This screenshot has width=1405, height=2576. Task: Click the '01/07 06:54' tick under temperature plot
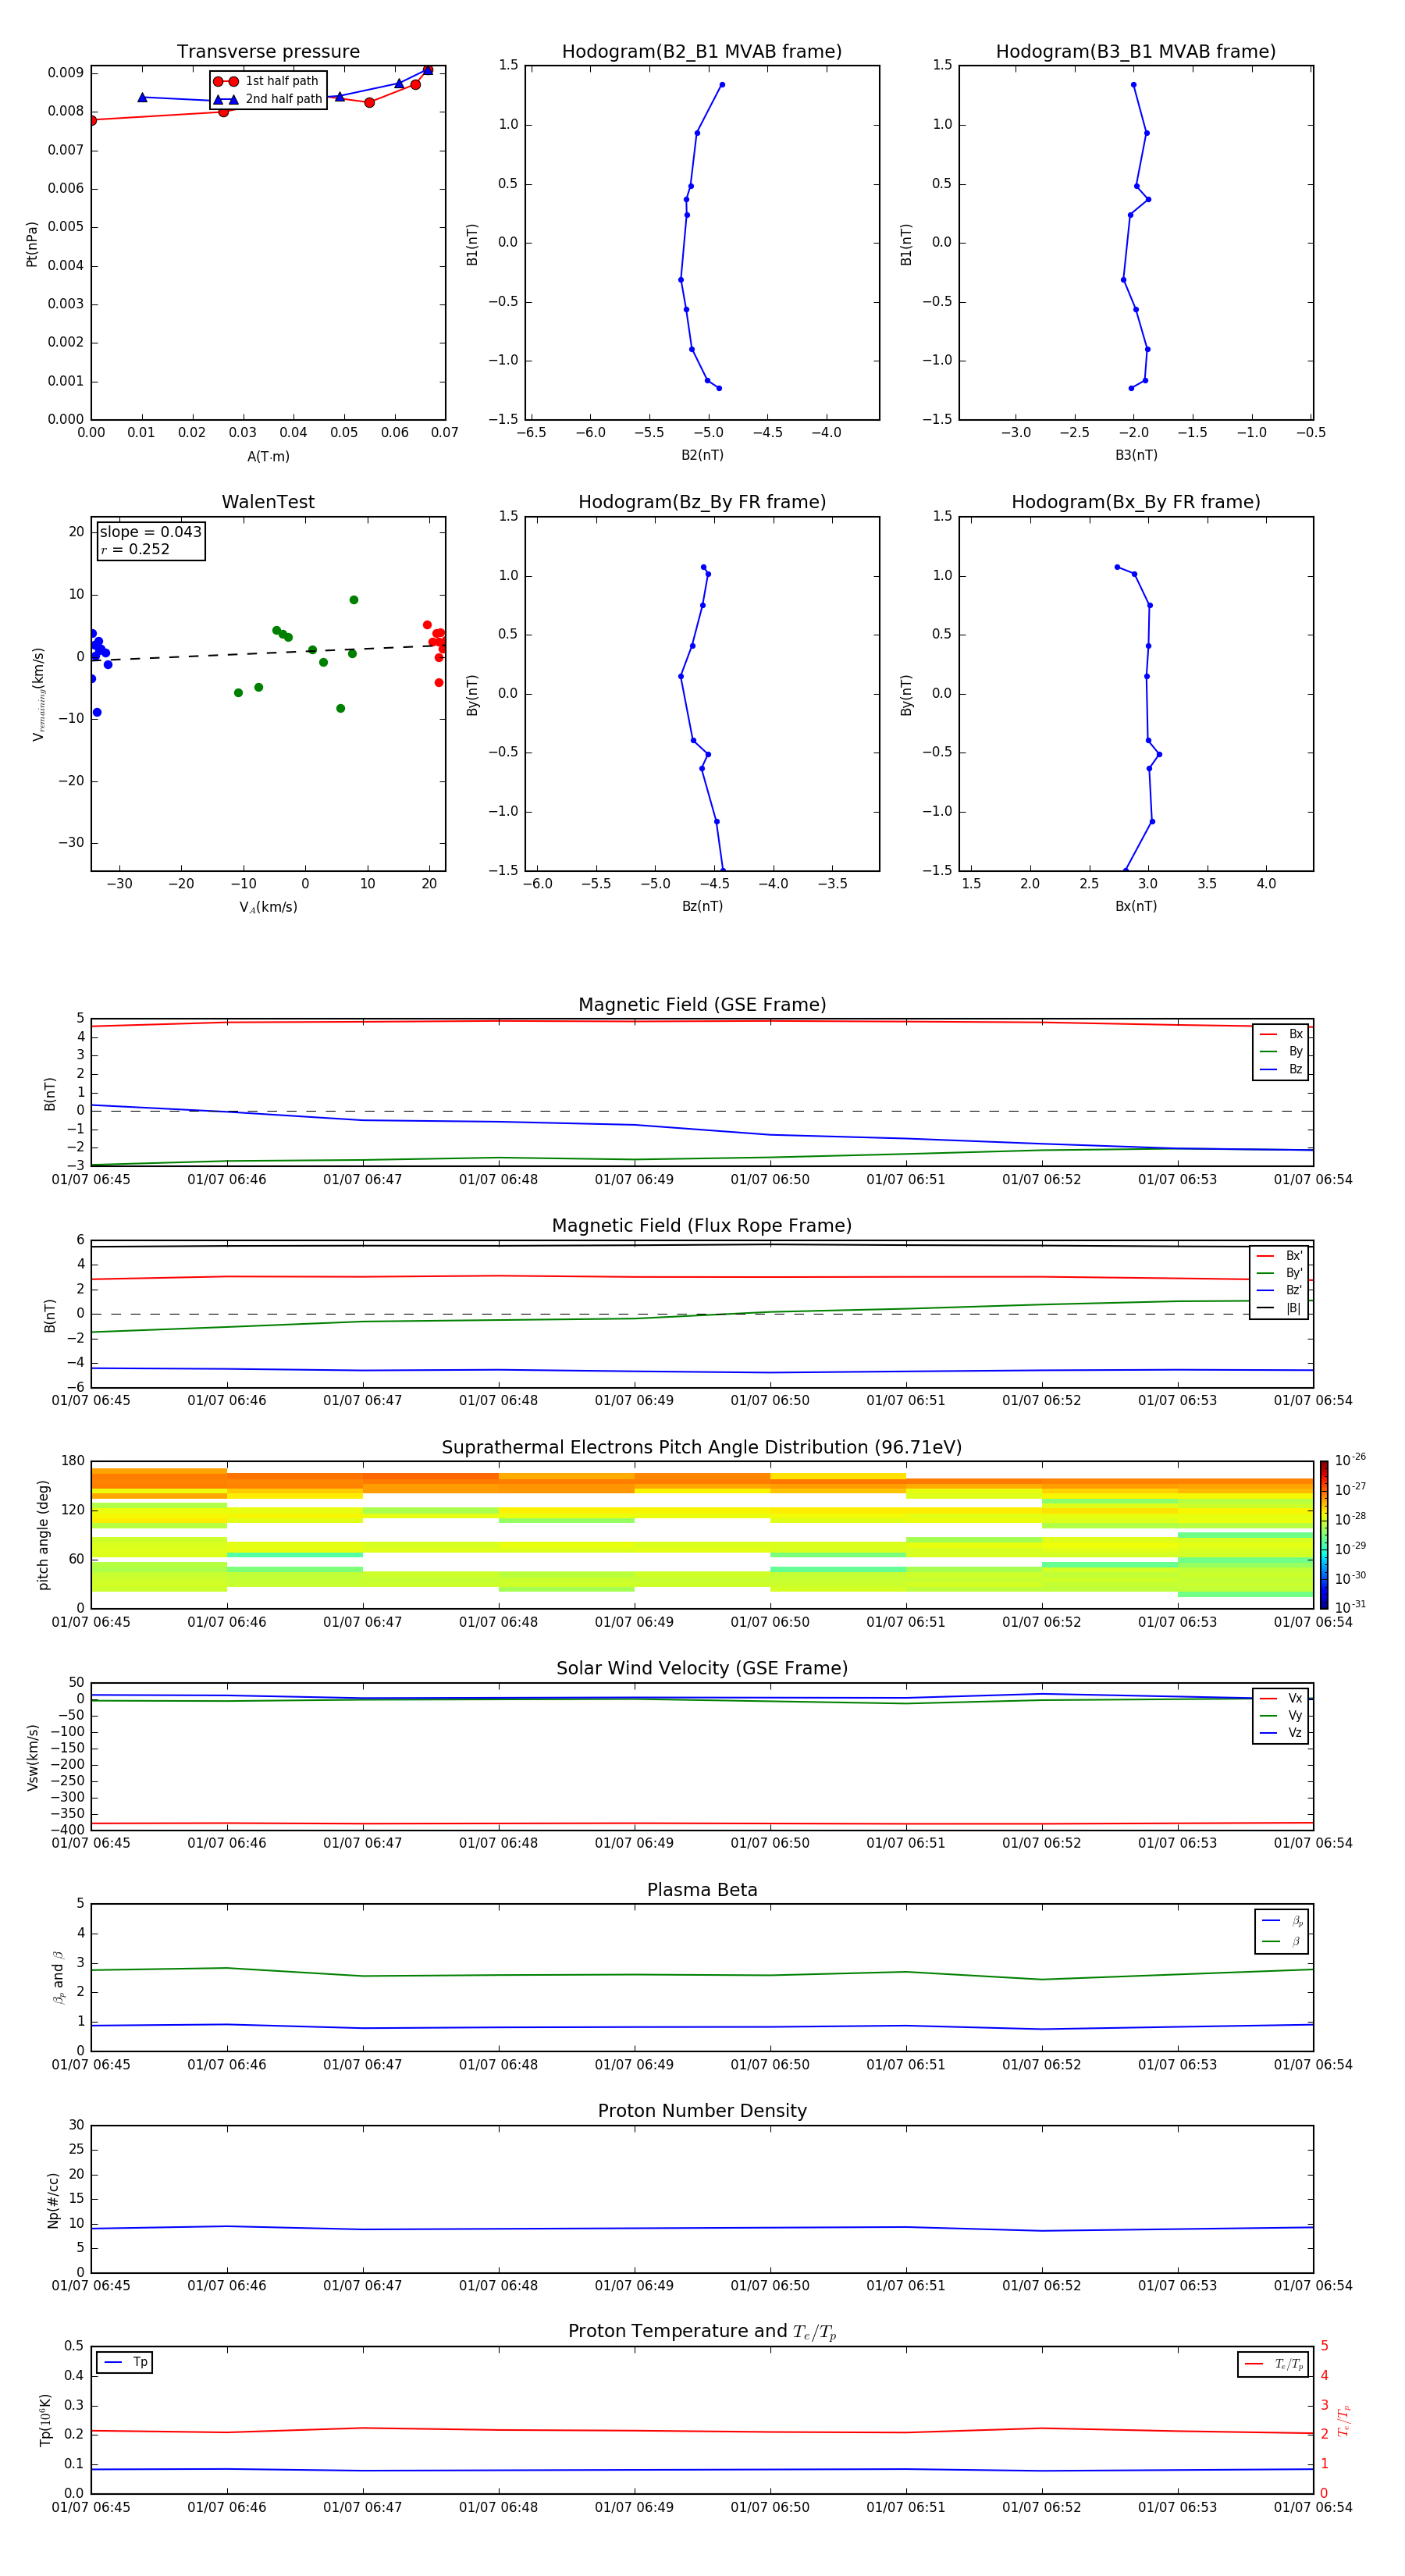1312,2507
